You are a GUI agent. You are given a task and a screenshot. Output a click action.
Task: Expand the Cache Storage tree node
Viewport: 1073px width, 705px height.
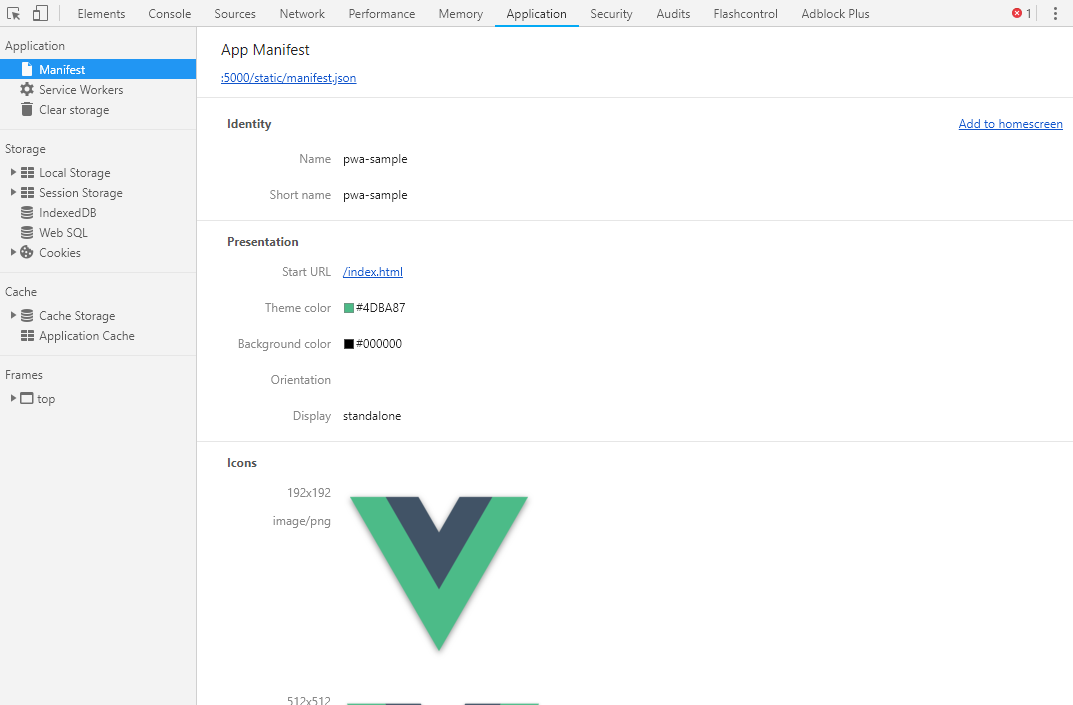coord(13,315)
